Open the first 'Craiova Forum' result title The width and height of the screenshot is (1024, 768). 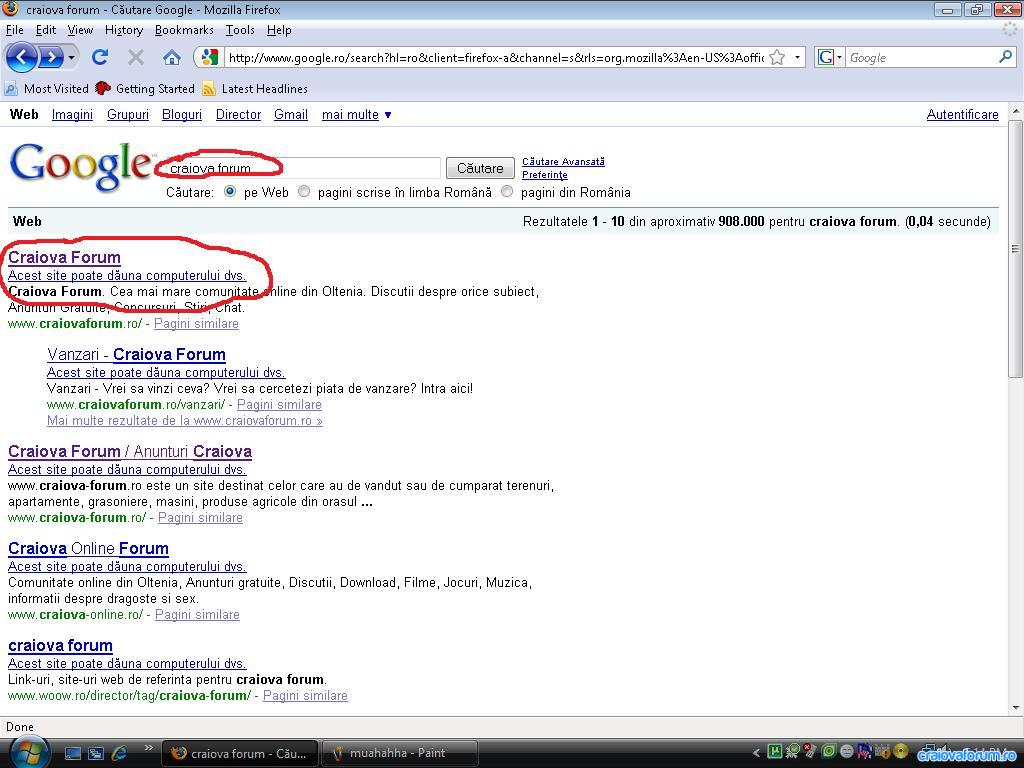tap(64, 257)
